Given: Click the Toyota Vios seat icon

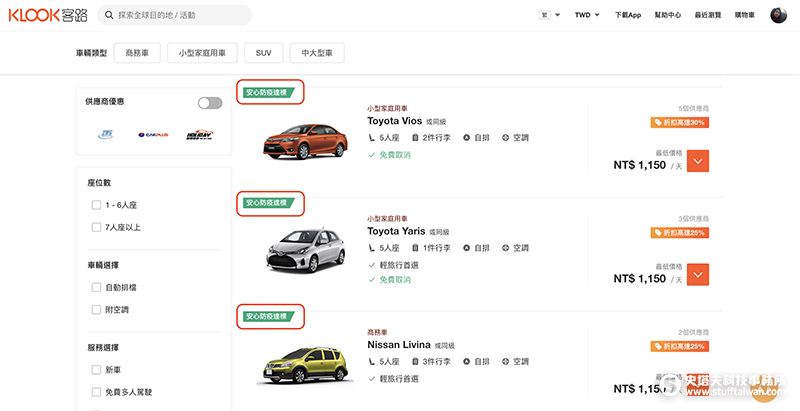Looking at the screenshot, I should pyautogui.click(x=371, y=138).
